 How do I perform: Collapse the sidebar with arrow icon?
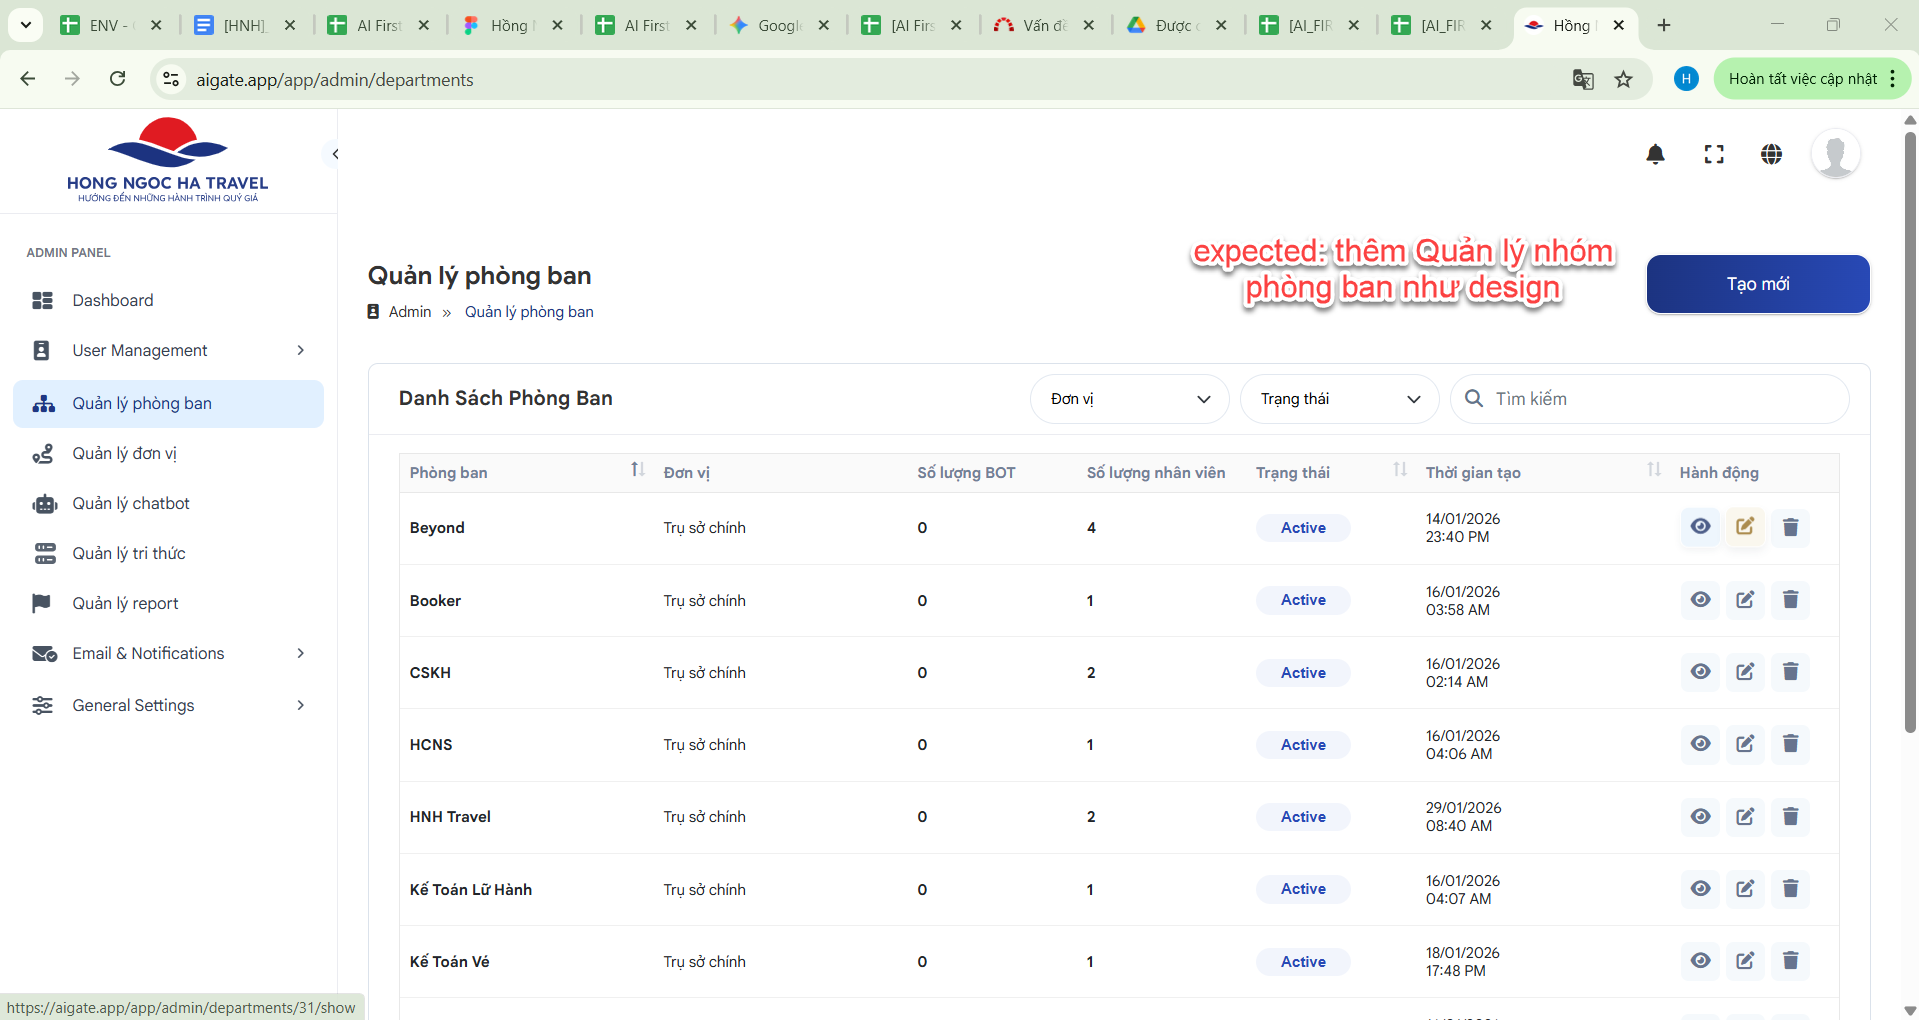point(336,154)
